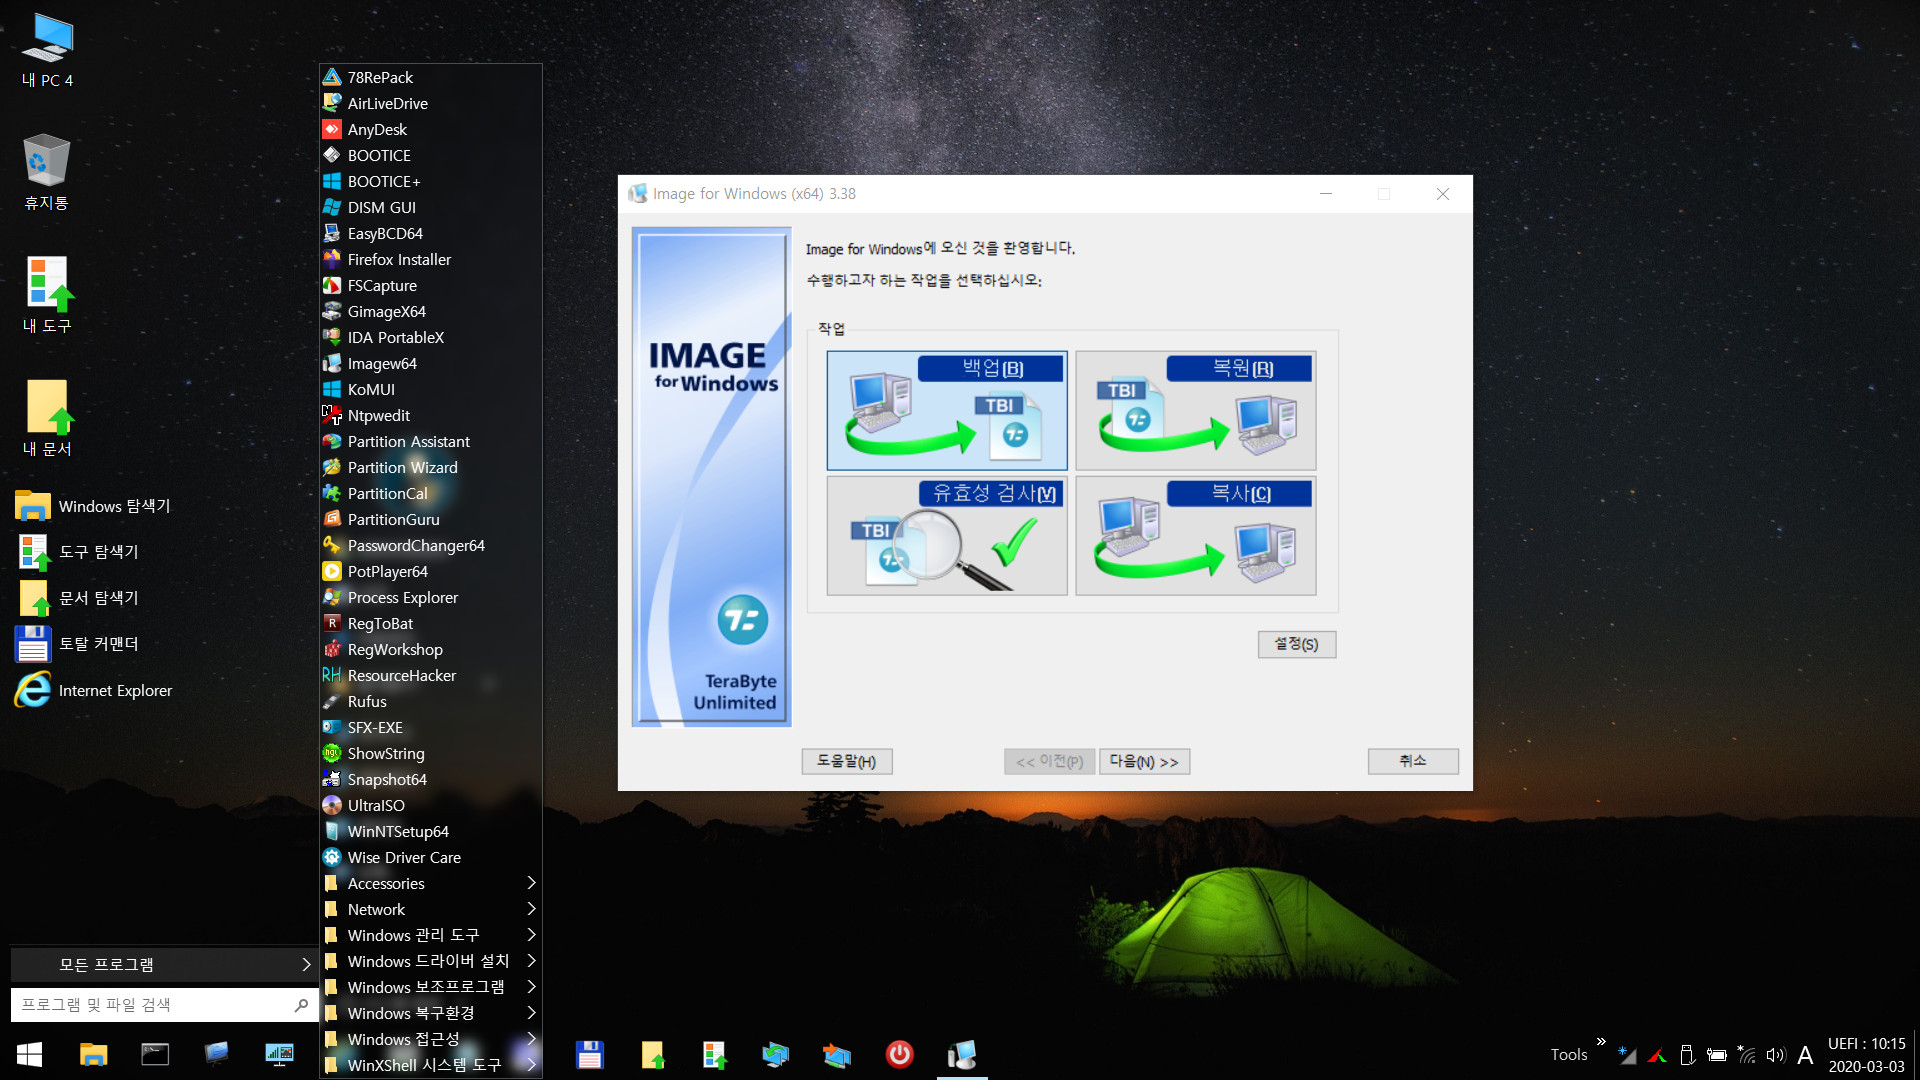Click the Windows Start button

tap(29, 1055)
